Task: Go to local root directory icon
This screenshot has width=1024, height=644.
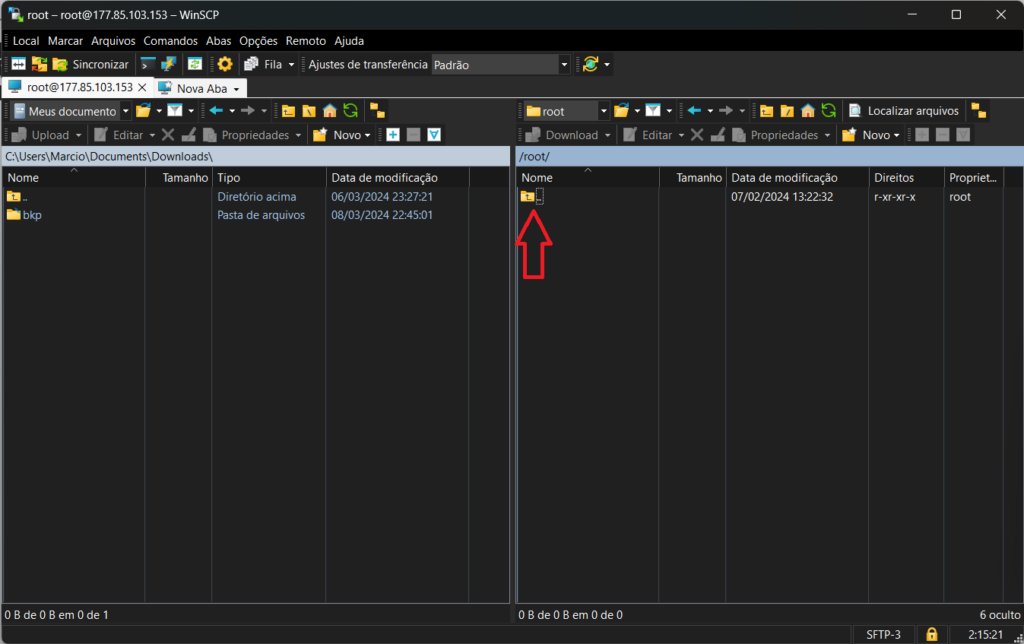Action: pyautogui.click(x=309, y=111)
